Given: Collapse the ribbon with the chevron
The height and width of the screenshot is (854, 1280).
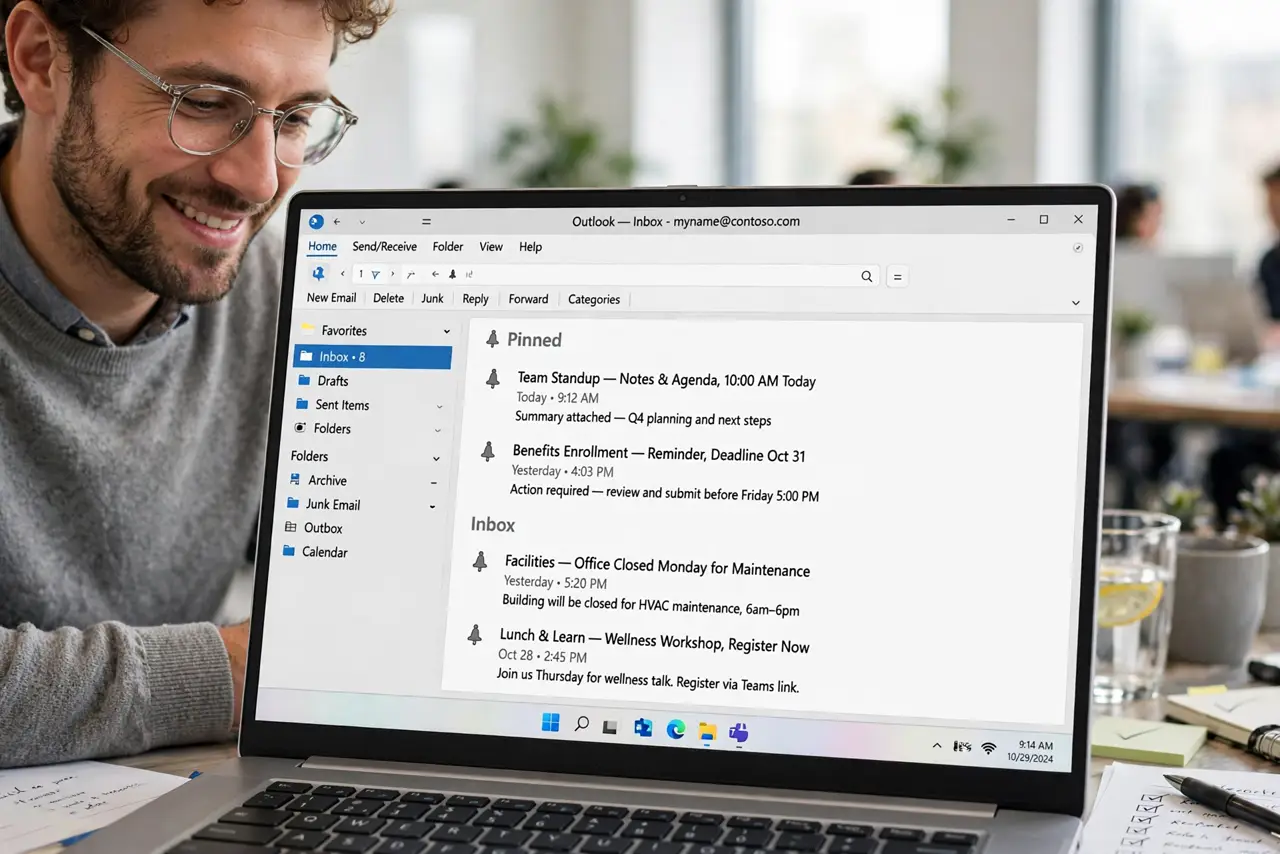Looking at the screenshot, I should (x=1076, y=302).
